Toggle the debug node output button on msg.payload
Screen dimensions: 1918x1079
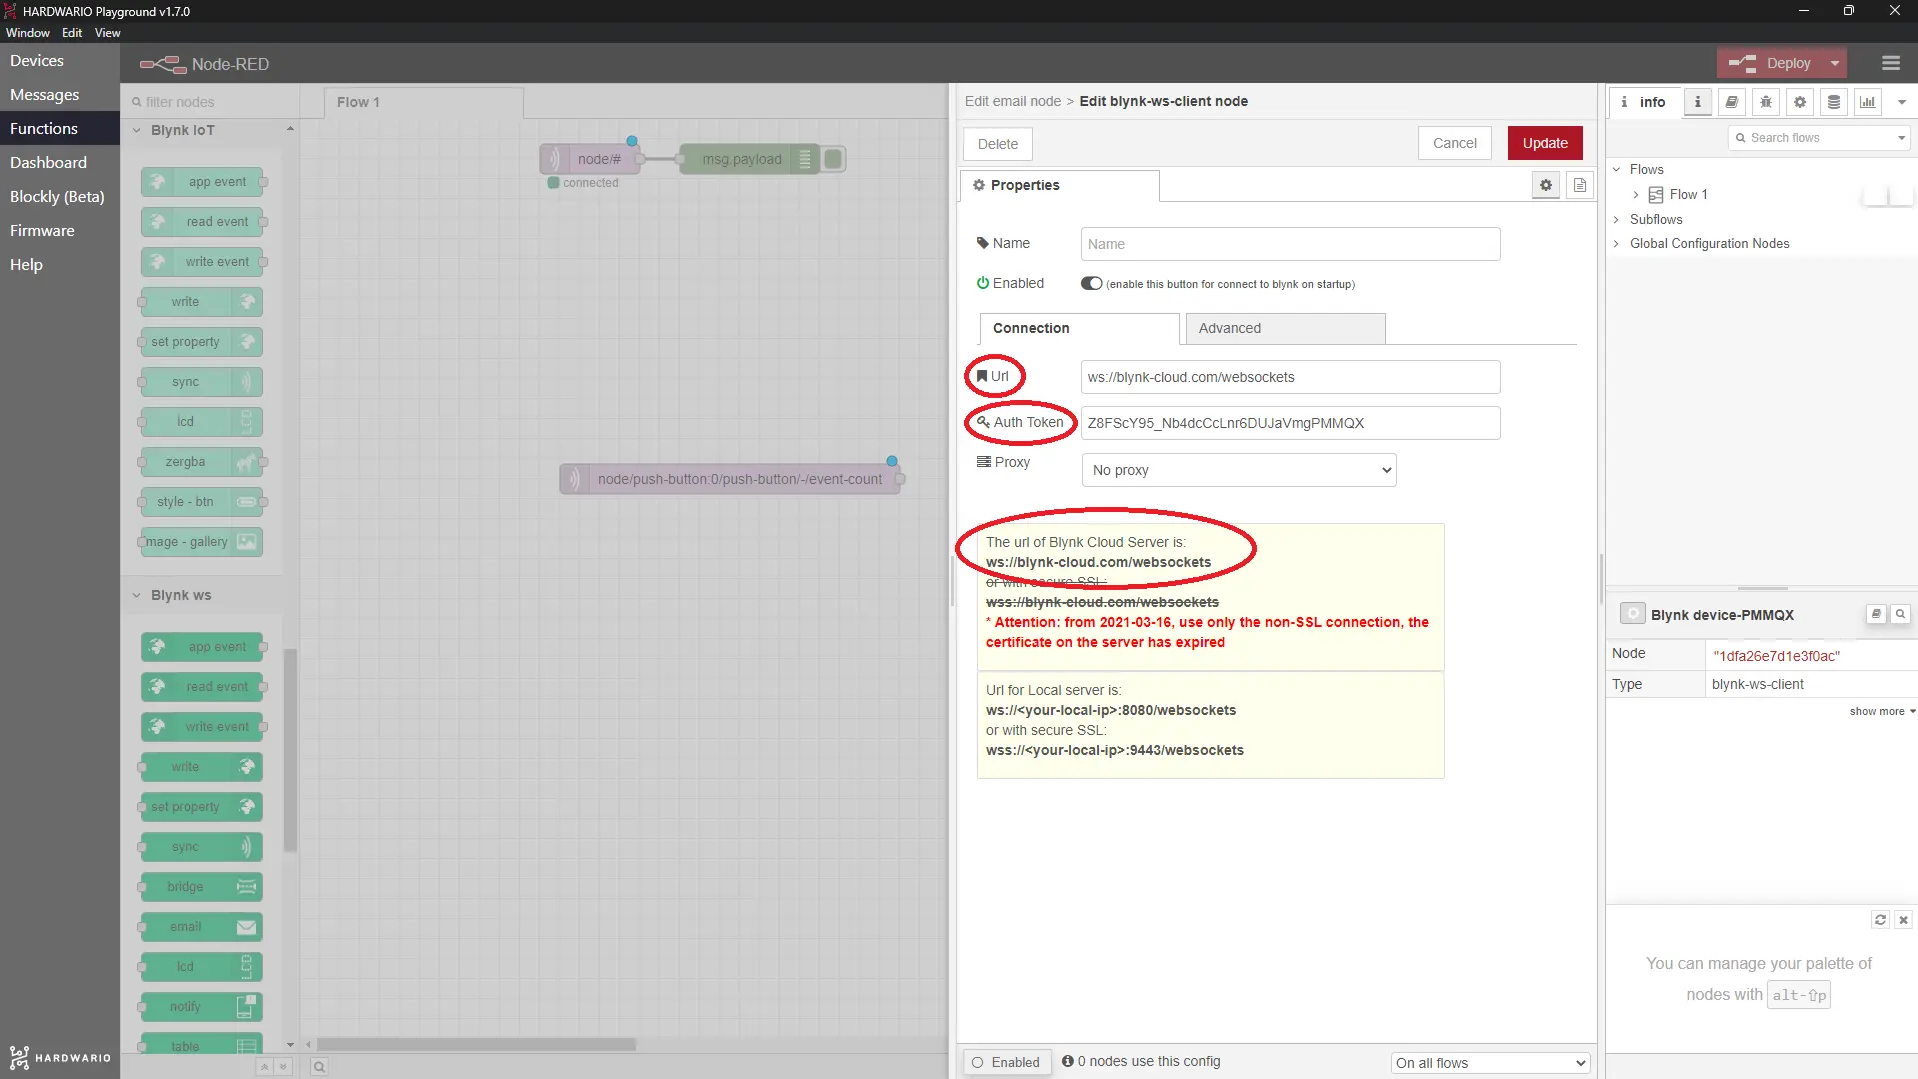pyautogui.click(x=834, y=159)
